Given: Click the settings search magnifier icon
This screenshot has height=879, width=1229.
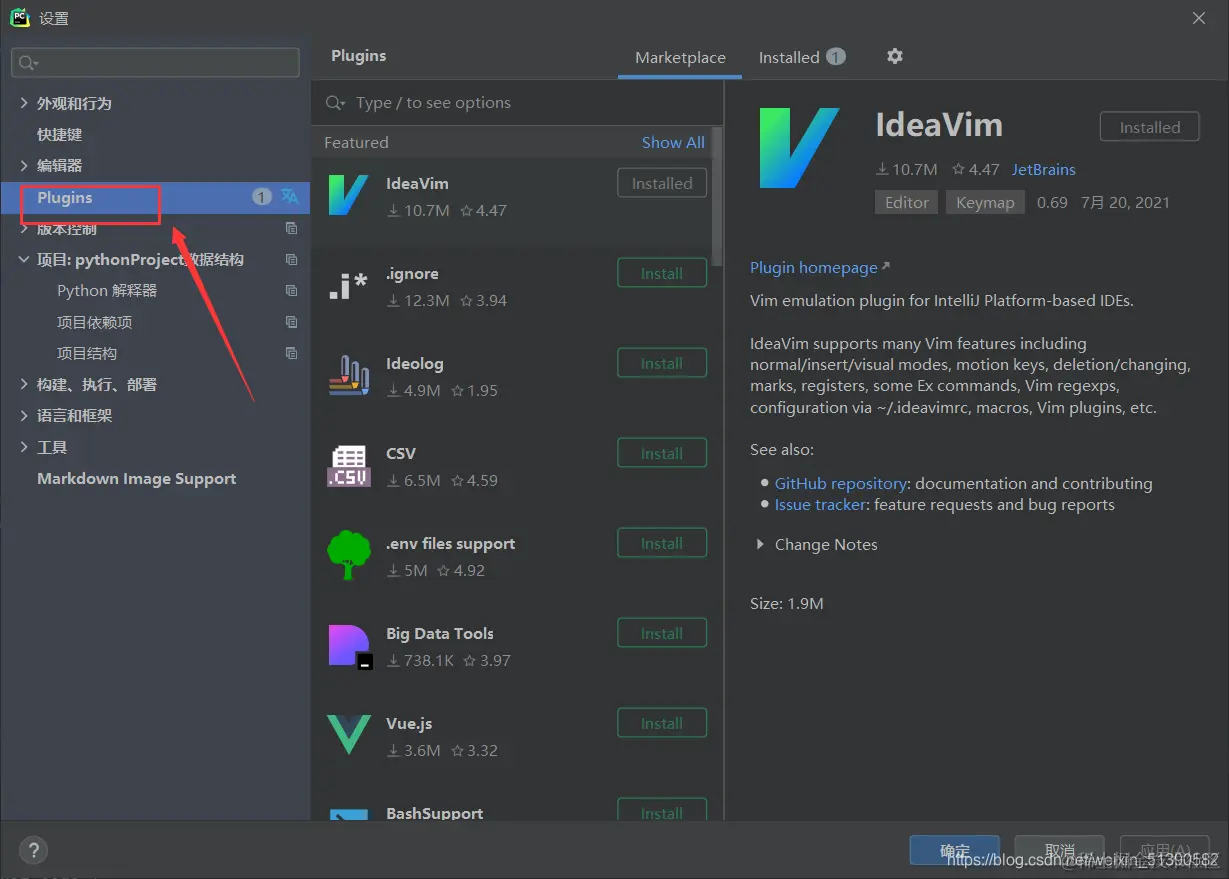Looking at the screenshot, I should click(27, 62).
